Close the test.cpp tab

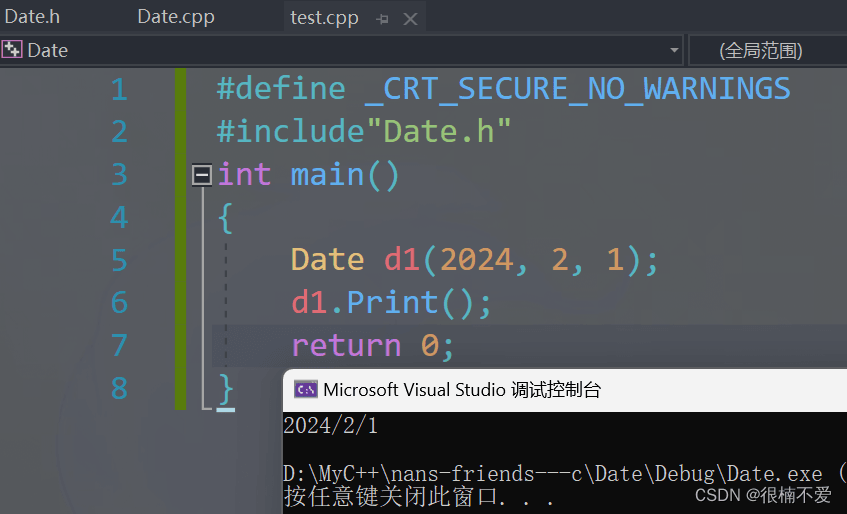pyautogui.click(x=411, y=19)
